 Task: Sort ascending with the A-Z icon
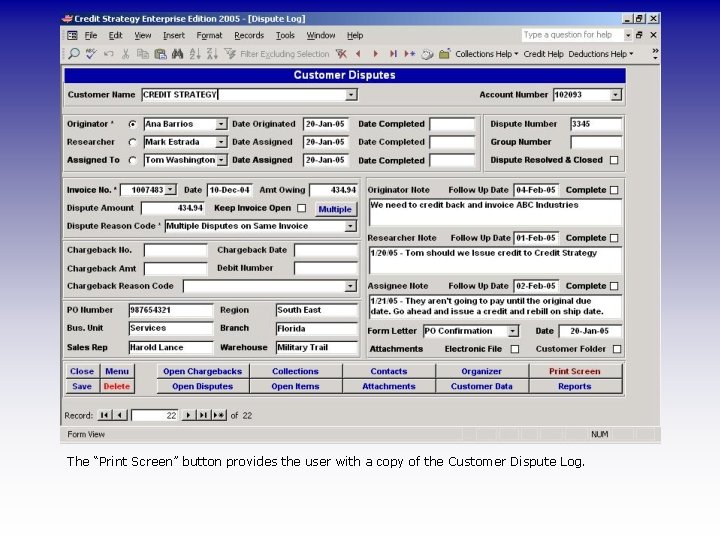click(x=195, y=54)
